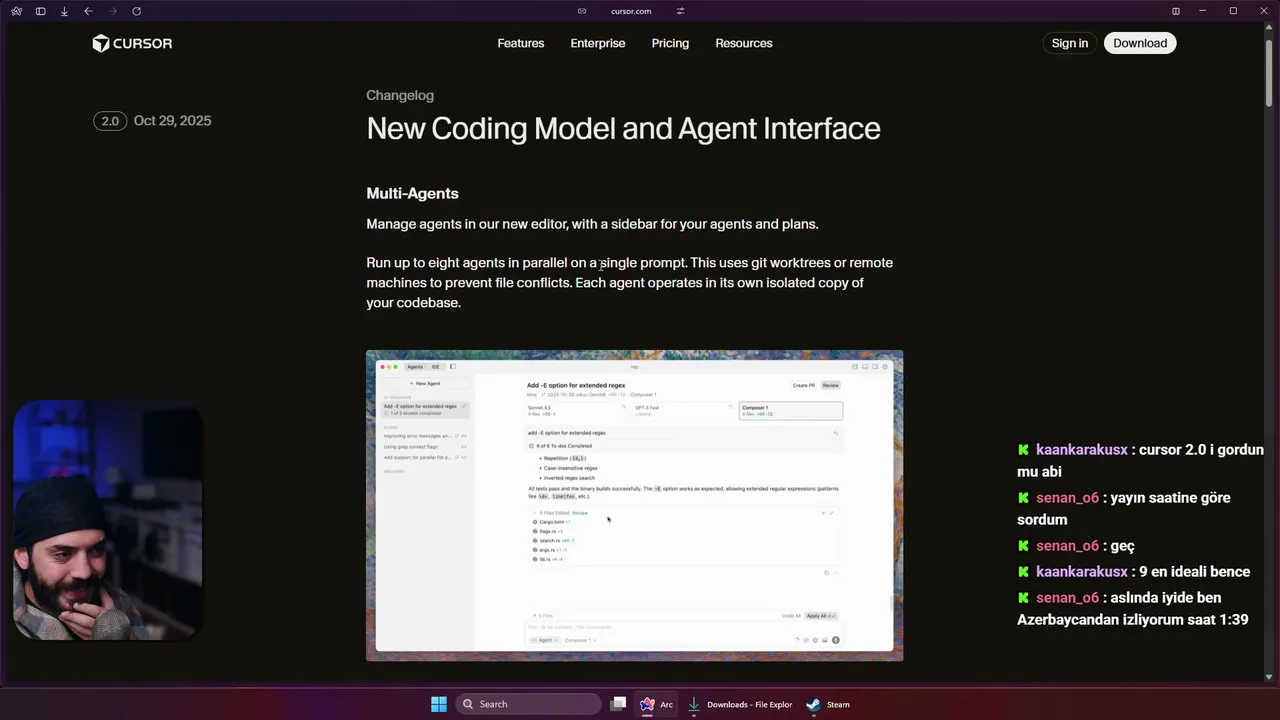Open Steam from the taskbar

(x=829, y=704)
